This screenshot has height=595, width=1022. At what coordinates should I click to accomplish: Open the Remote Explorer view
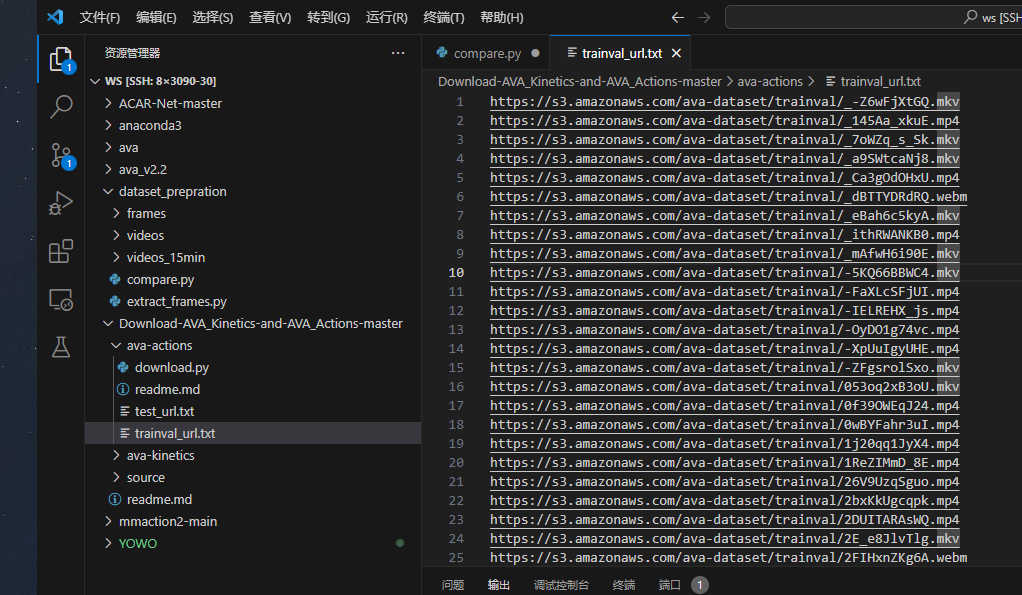60,299
